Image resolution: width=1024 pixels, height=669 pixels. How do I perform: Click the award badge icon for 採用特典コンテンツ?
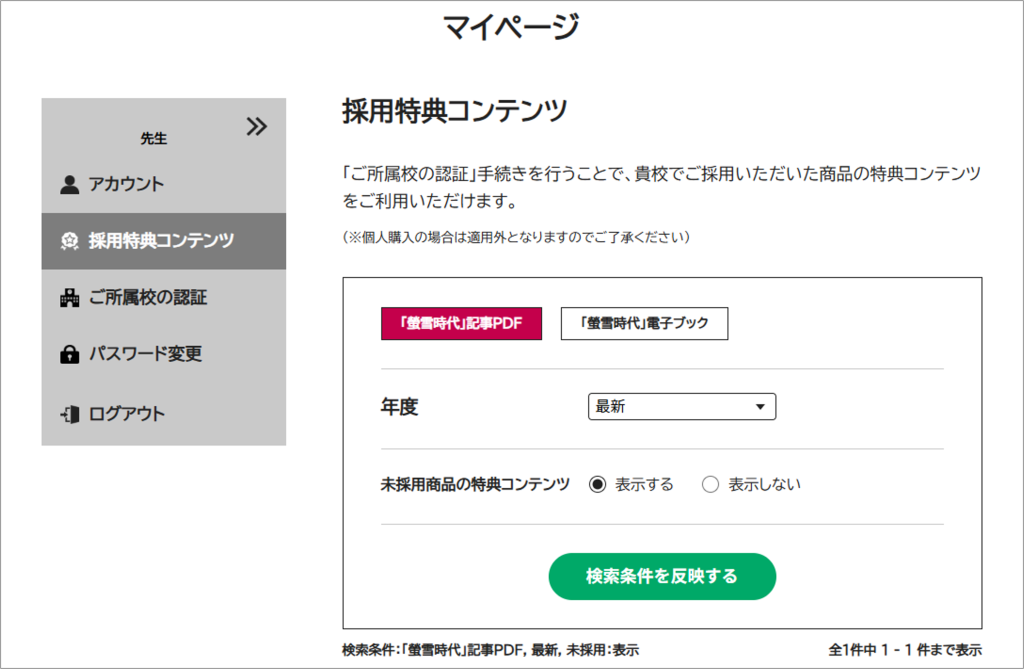click(69, 241)
